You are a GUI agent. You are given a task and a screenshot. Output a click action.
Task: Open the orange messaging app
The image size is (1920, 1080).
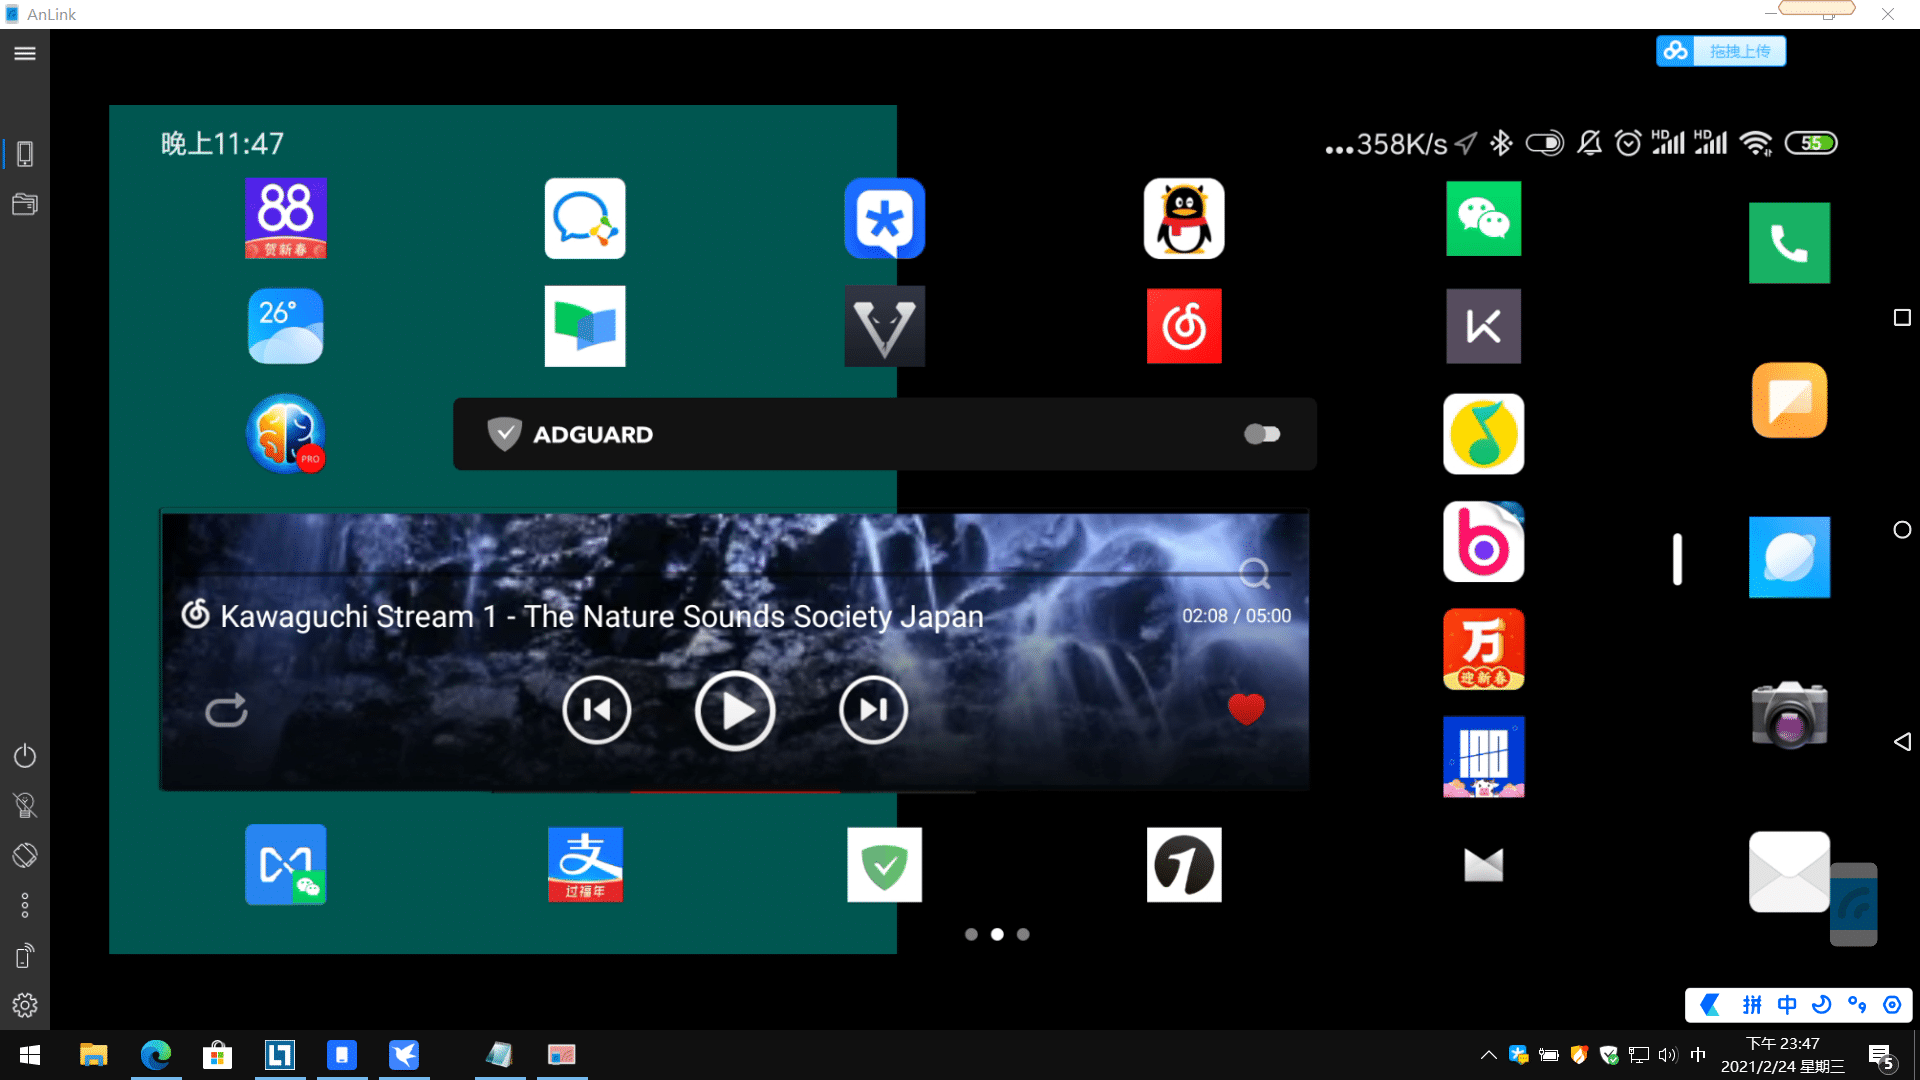coord(1790,400)
